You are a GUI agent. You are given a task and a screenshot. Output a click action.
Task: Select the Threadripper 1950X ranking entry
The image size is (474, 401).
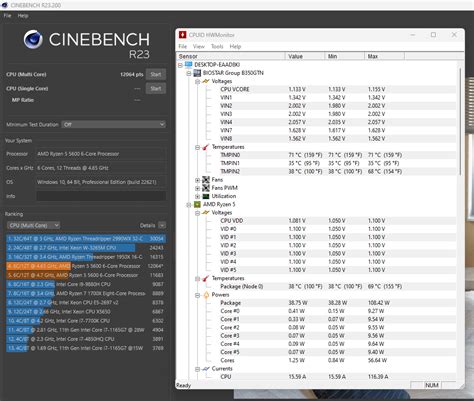(x=85, y=257)
